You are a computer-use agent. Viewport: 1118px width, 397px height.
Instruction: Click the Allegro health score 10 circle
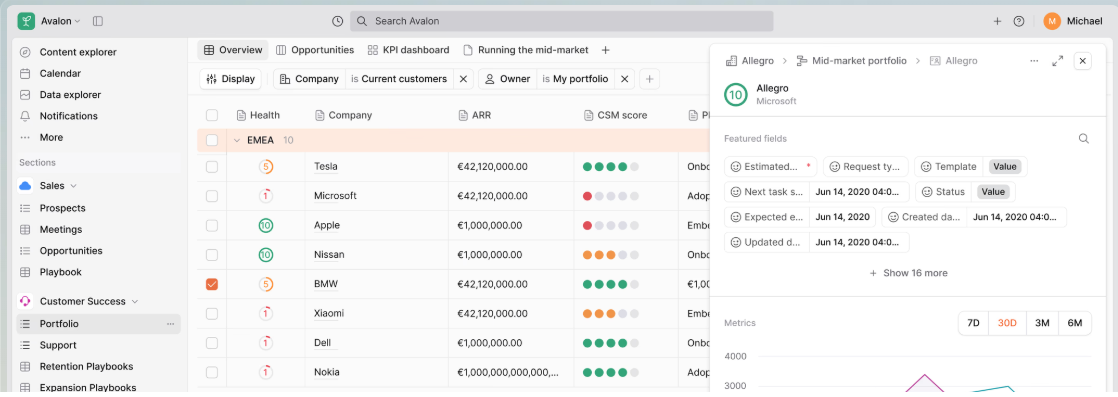pos(736,95)
